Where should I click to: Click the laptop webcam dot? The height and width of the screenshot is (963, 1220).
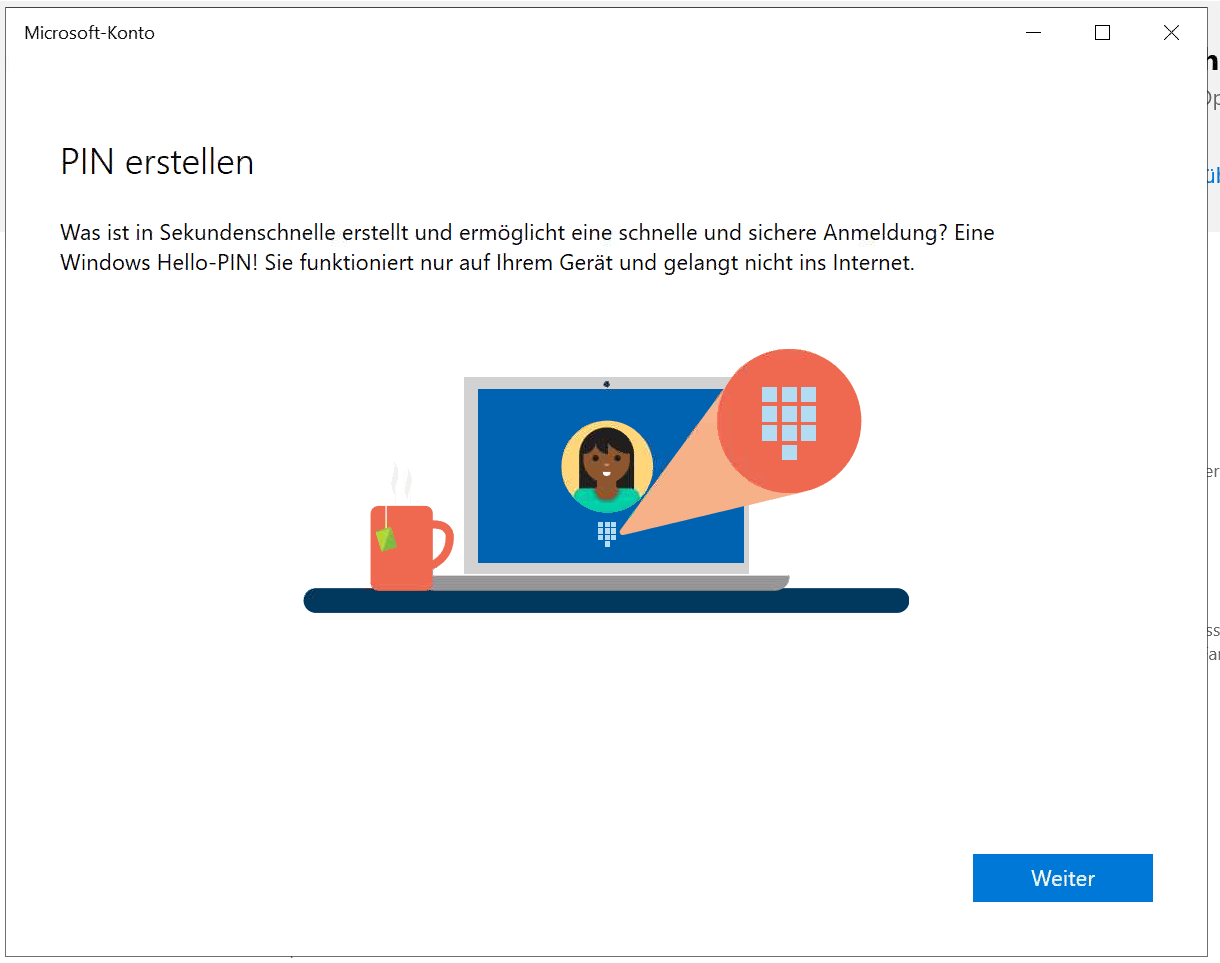607,383
